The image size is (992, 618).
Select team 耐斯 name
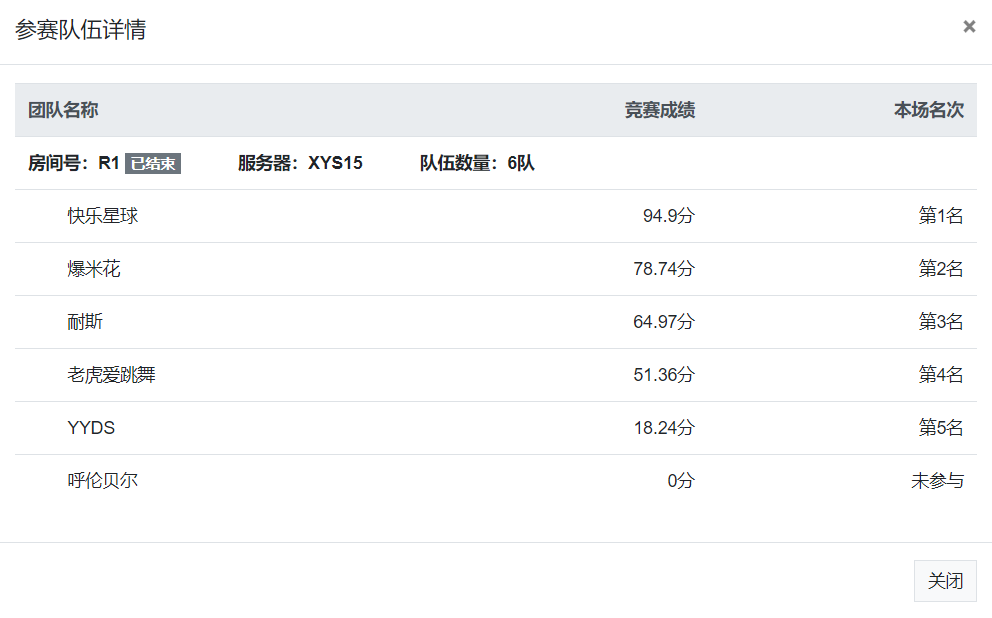tap(85, 322)
